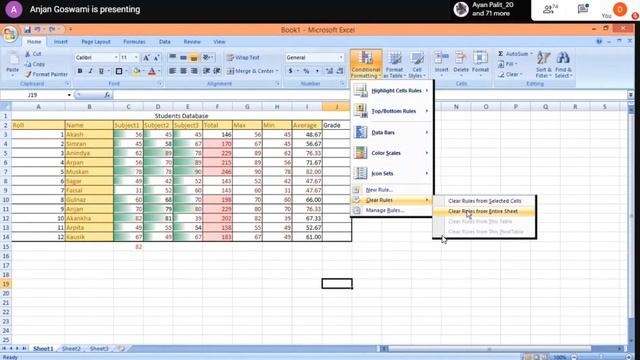
Task: Save workbook from Quick Access Toolbar
Action: 27,29
